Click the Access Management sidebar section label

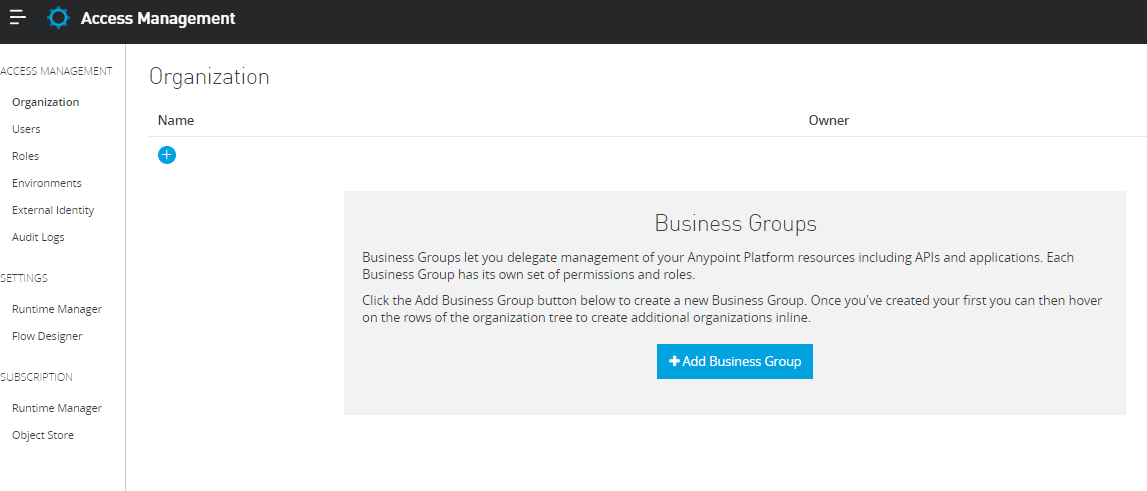tap(56, 71)
